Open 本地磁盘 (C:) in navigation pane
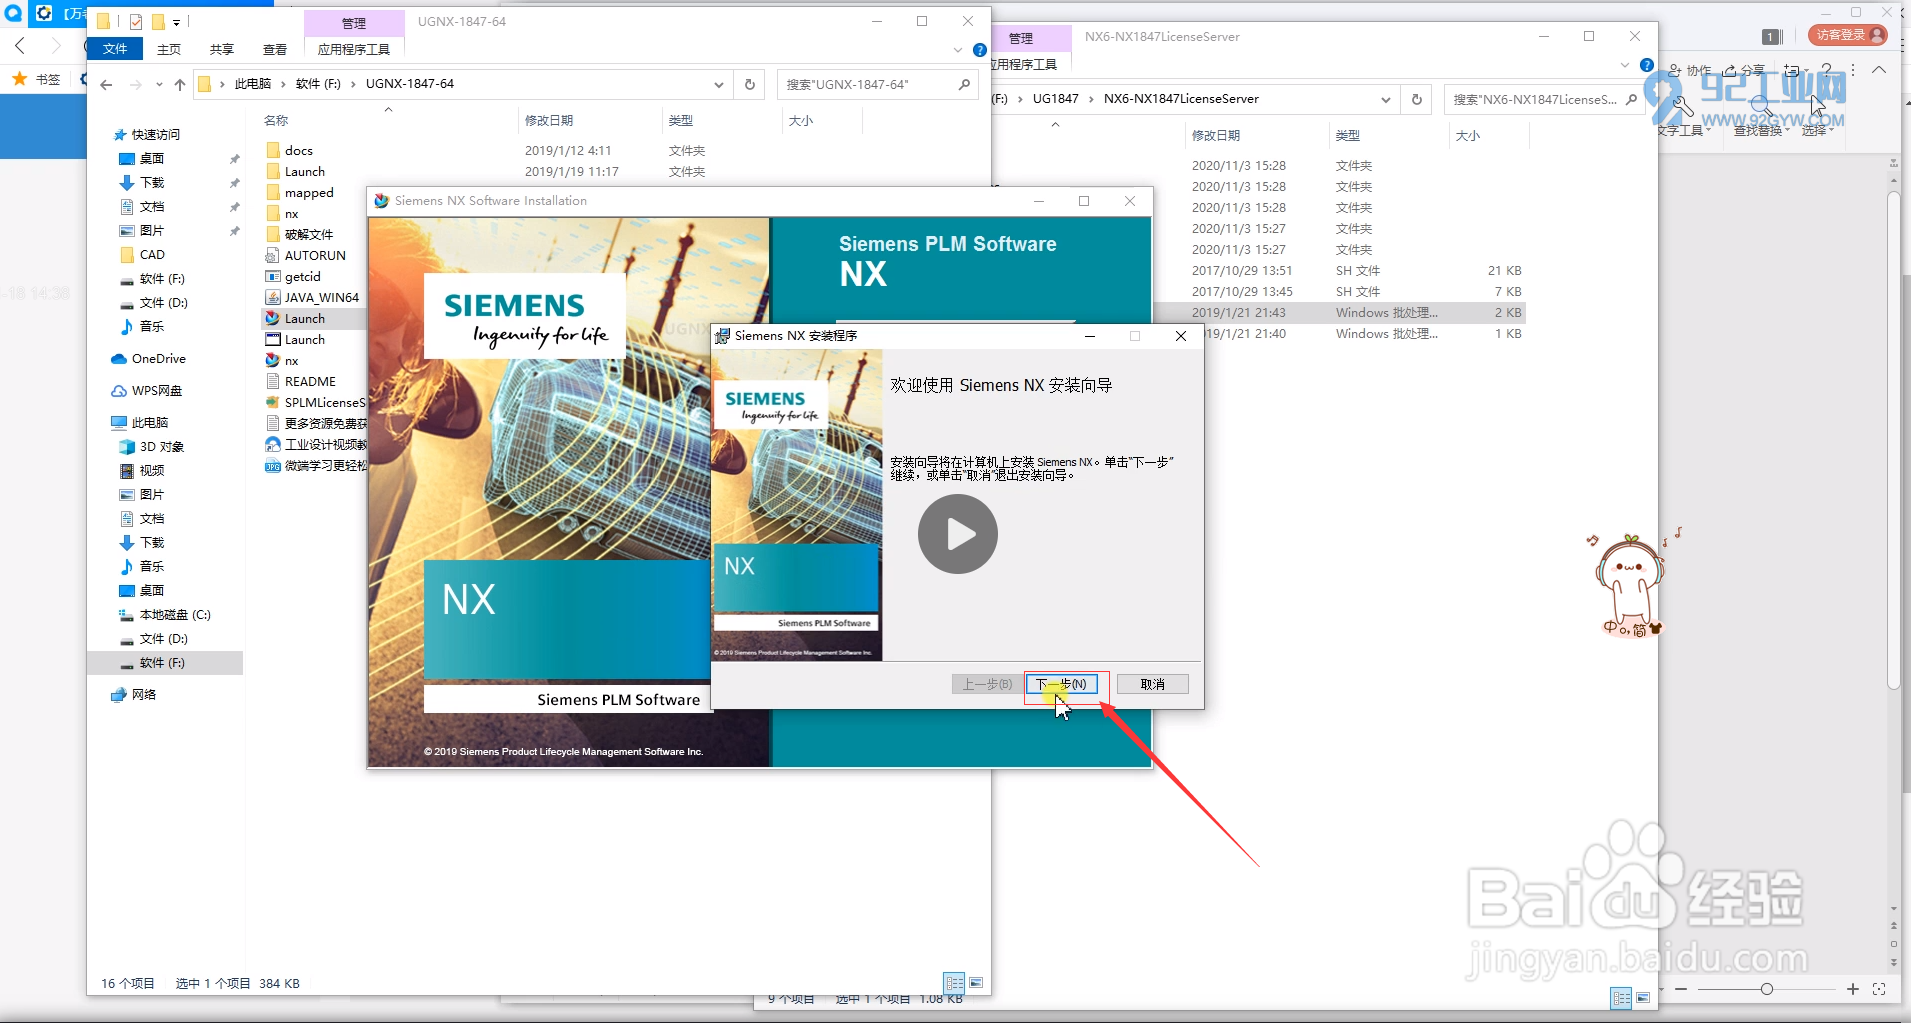Viewport: 1911px width, 1023px height. 174,615
